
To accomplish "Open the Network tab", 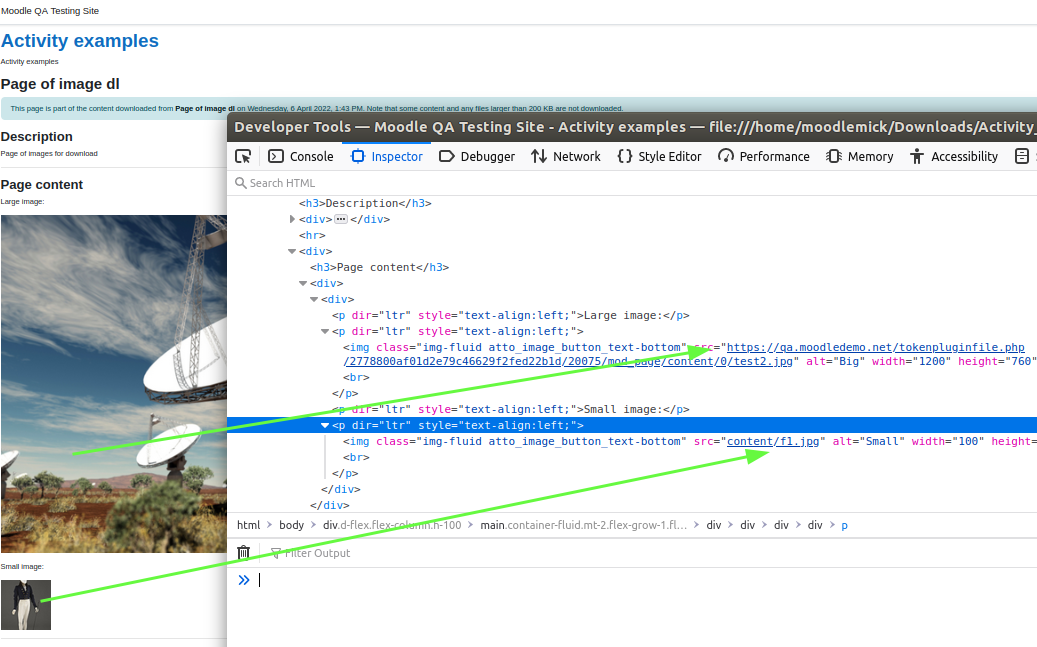I will pyautogui.click(x=565, y=157).
